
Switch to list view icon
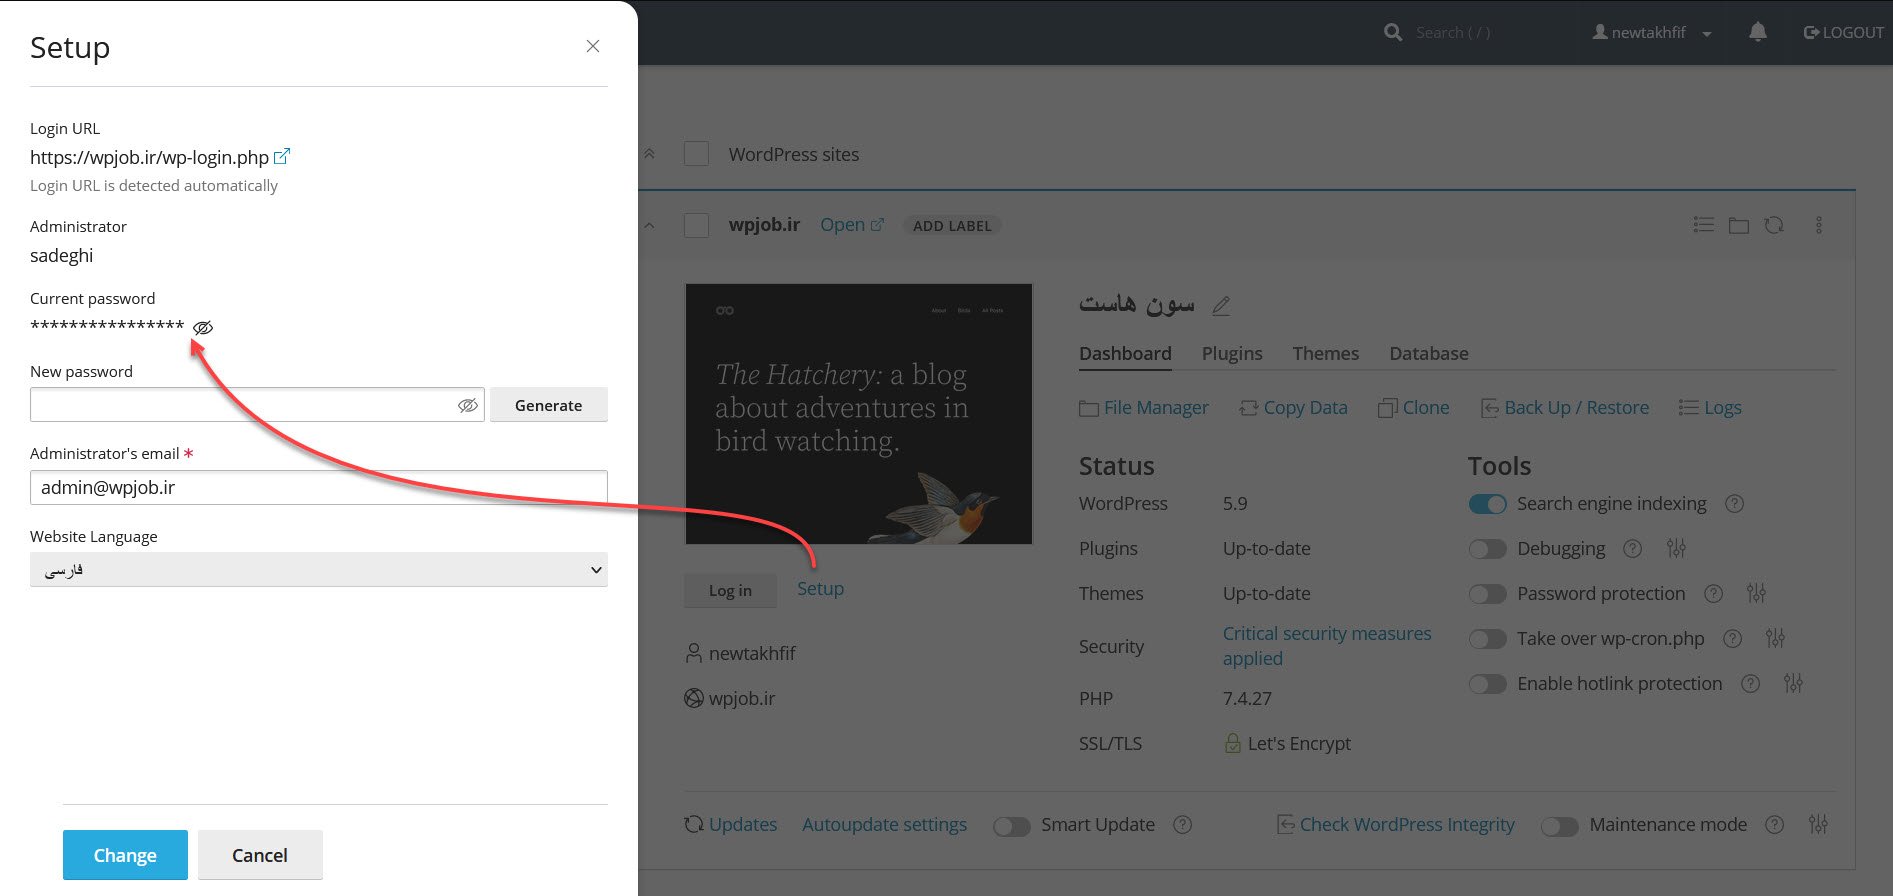(1704, 225)
